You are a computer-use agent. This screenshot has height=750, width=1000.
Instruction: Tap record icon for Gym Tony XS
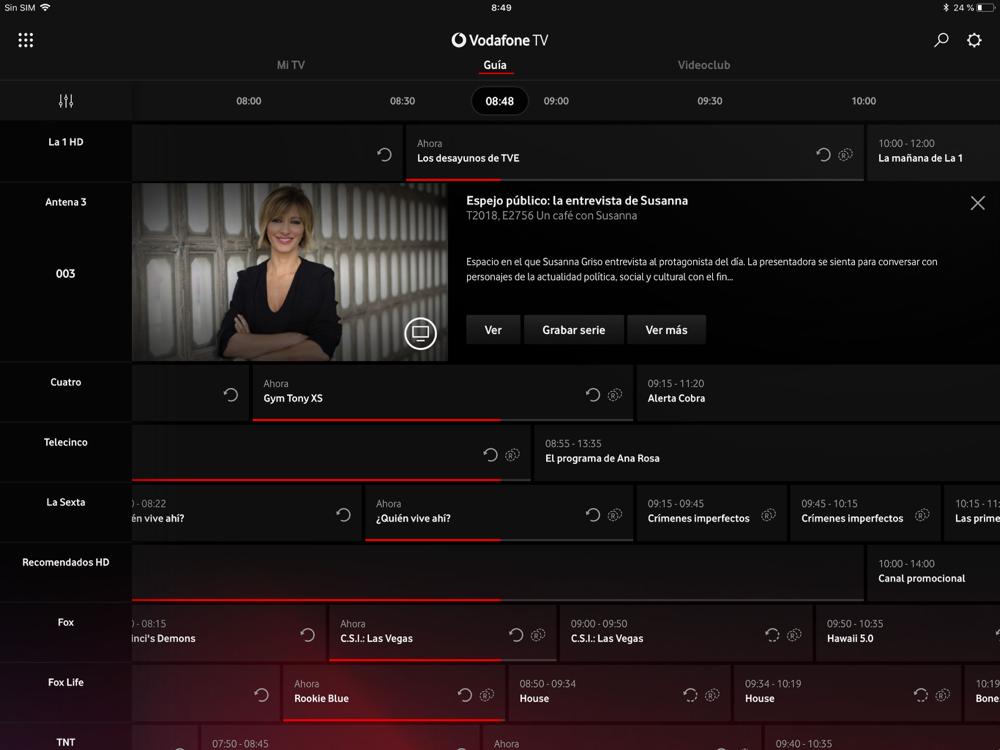[x=615, y=395]
